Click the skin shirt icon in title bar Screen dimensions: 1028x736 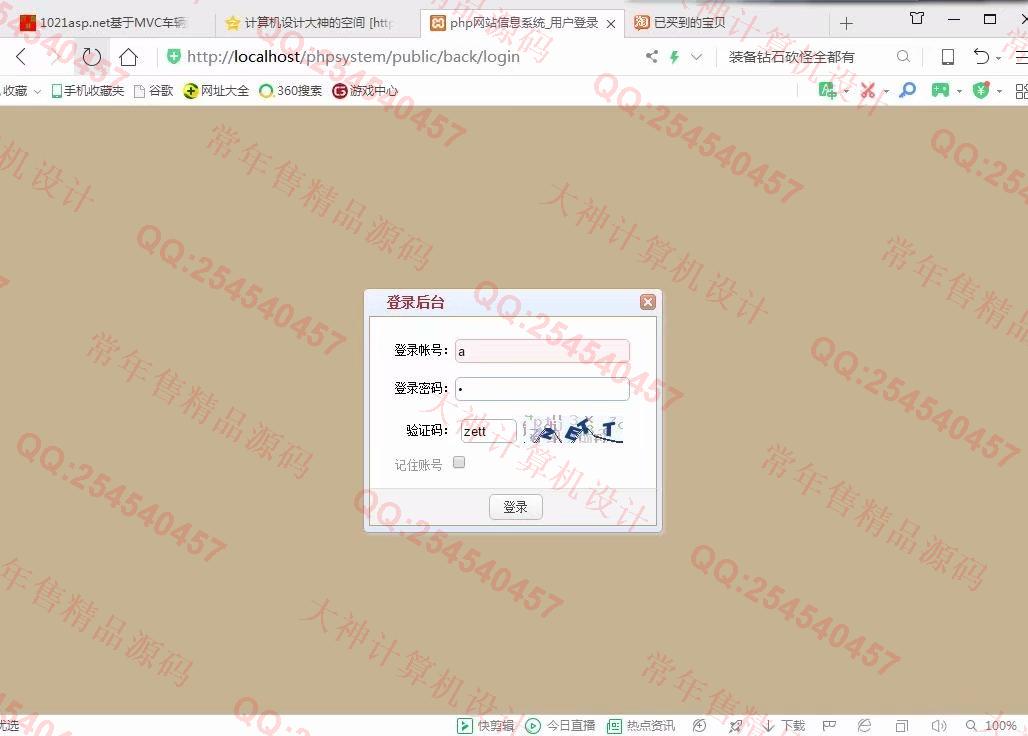point(917,19)
